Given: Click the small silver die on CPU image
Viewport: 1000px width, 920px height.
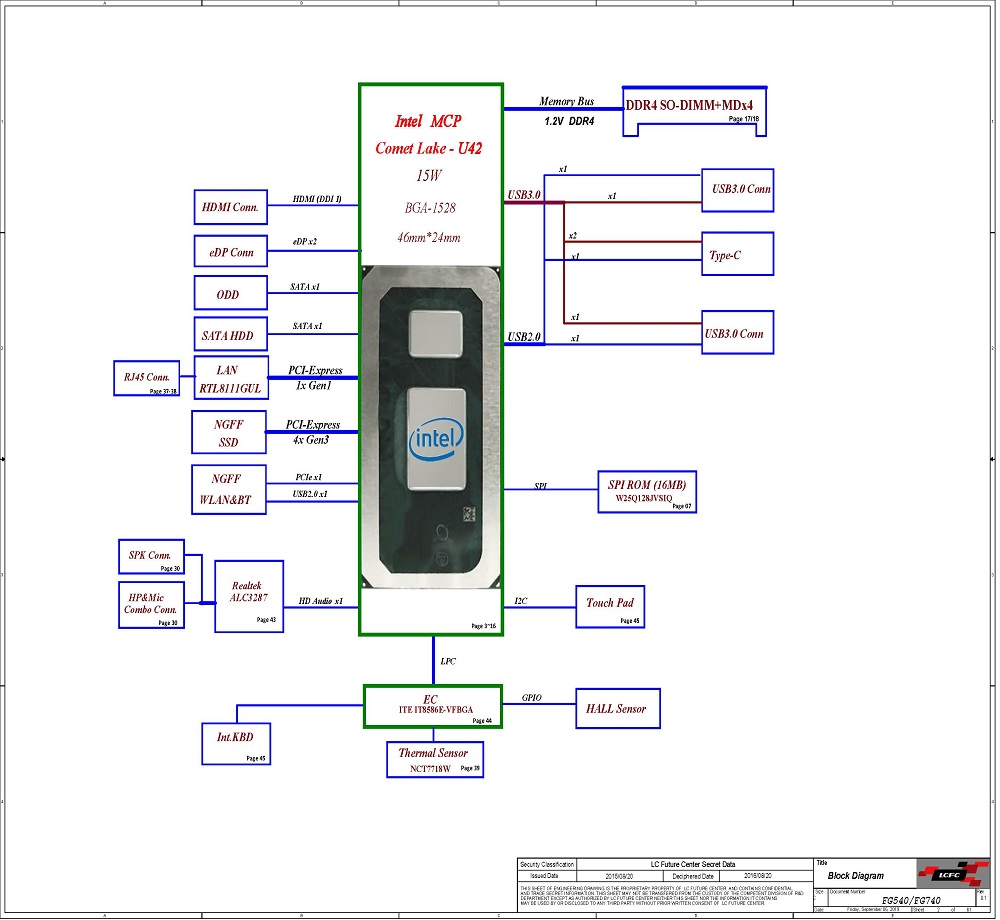Looking at the screenshot, I should [434, 336].
